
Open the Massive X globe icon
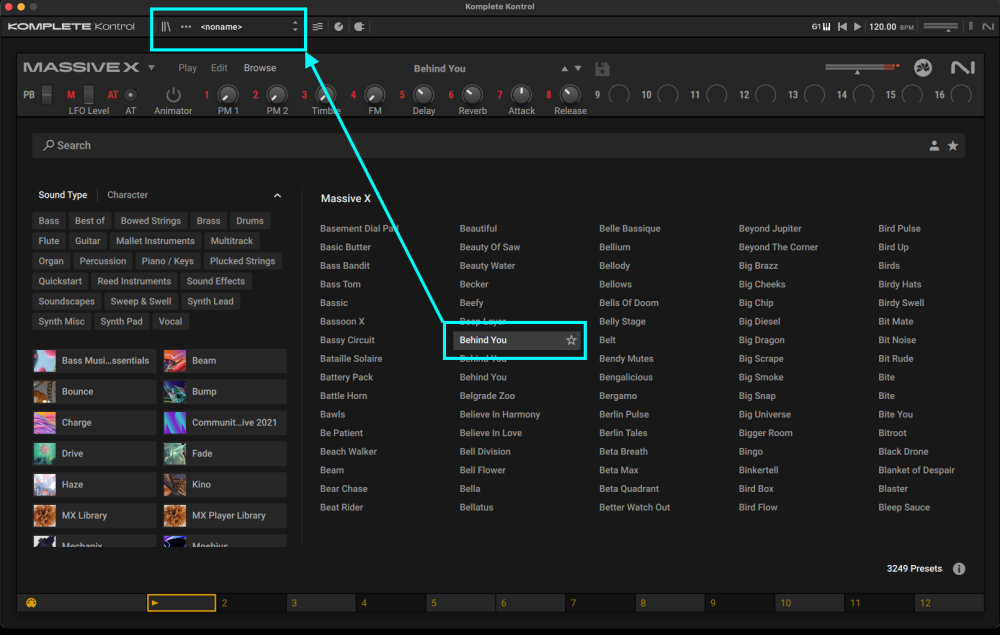[922, 68]
